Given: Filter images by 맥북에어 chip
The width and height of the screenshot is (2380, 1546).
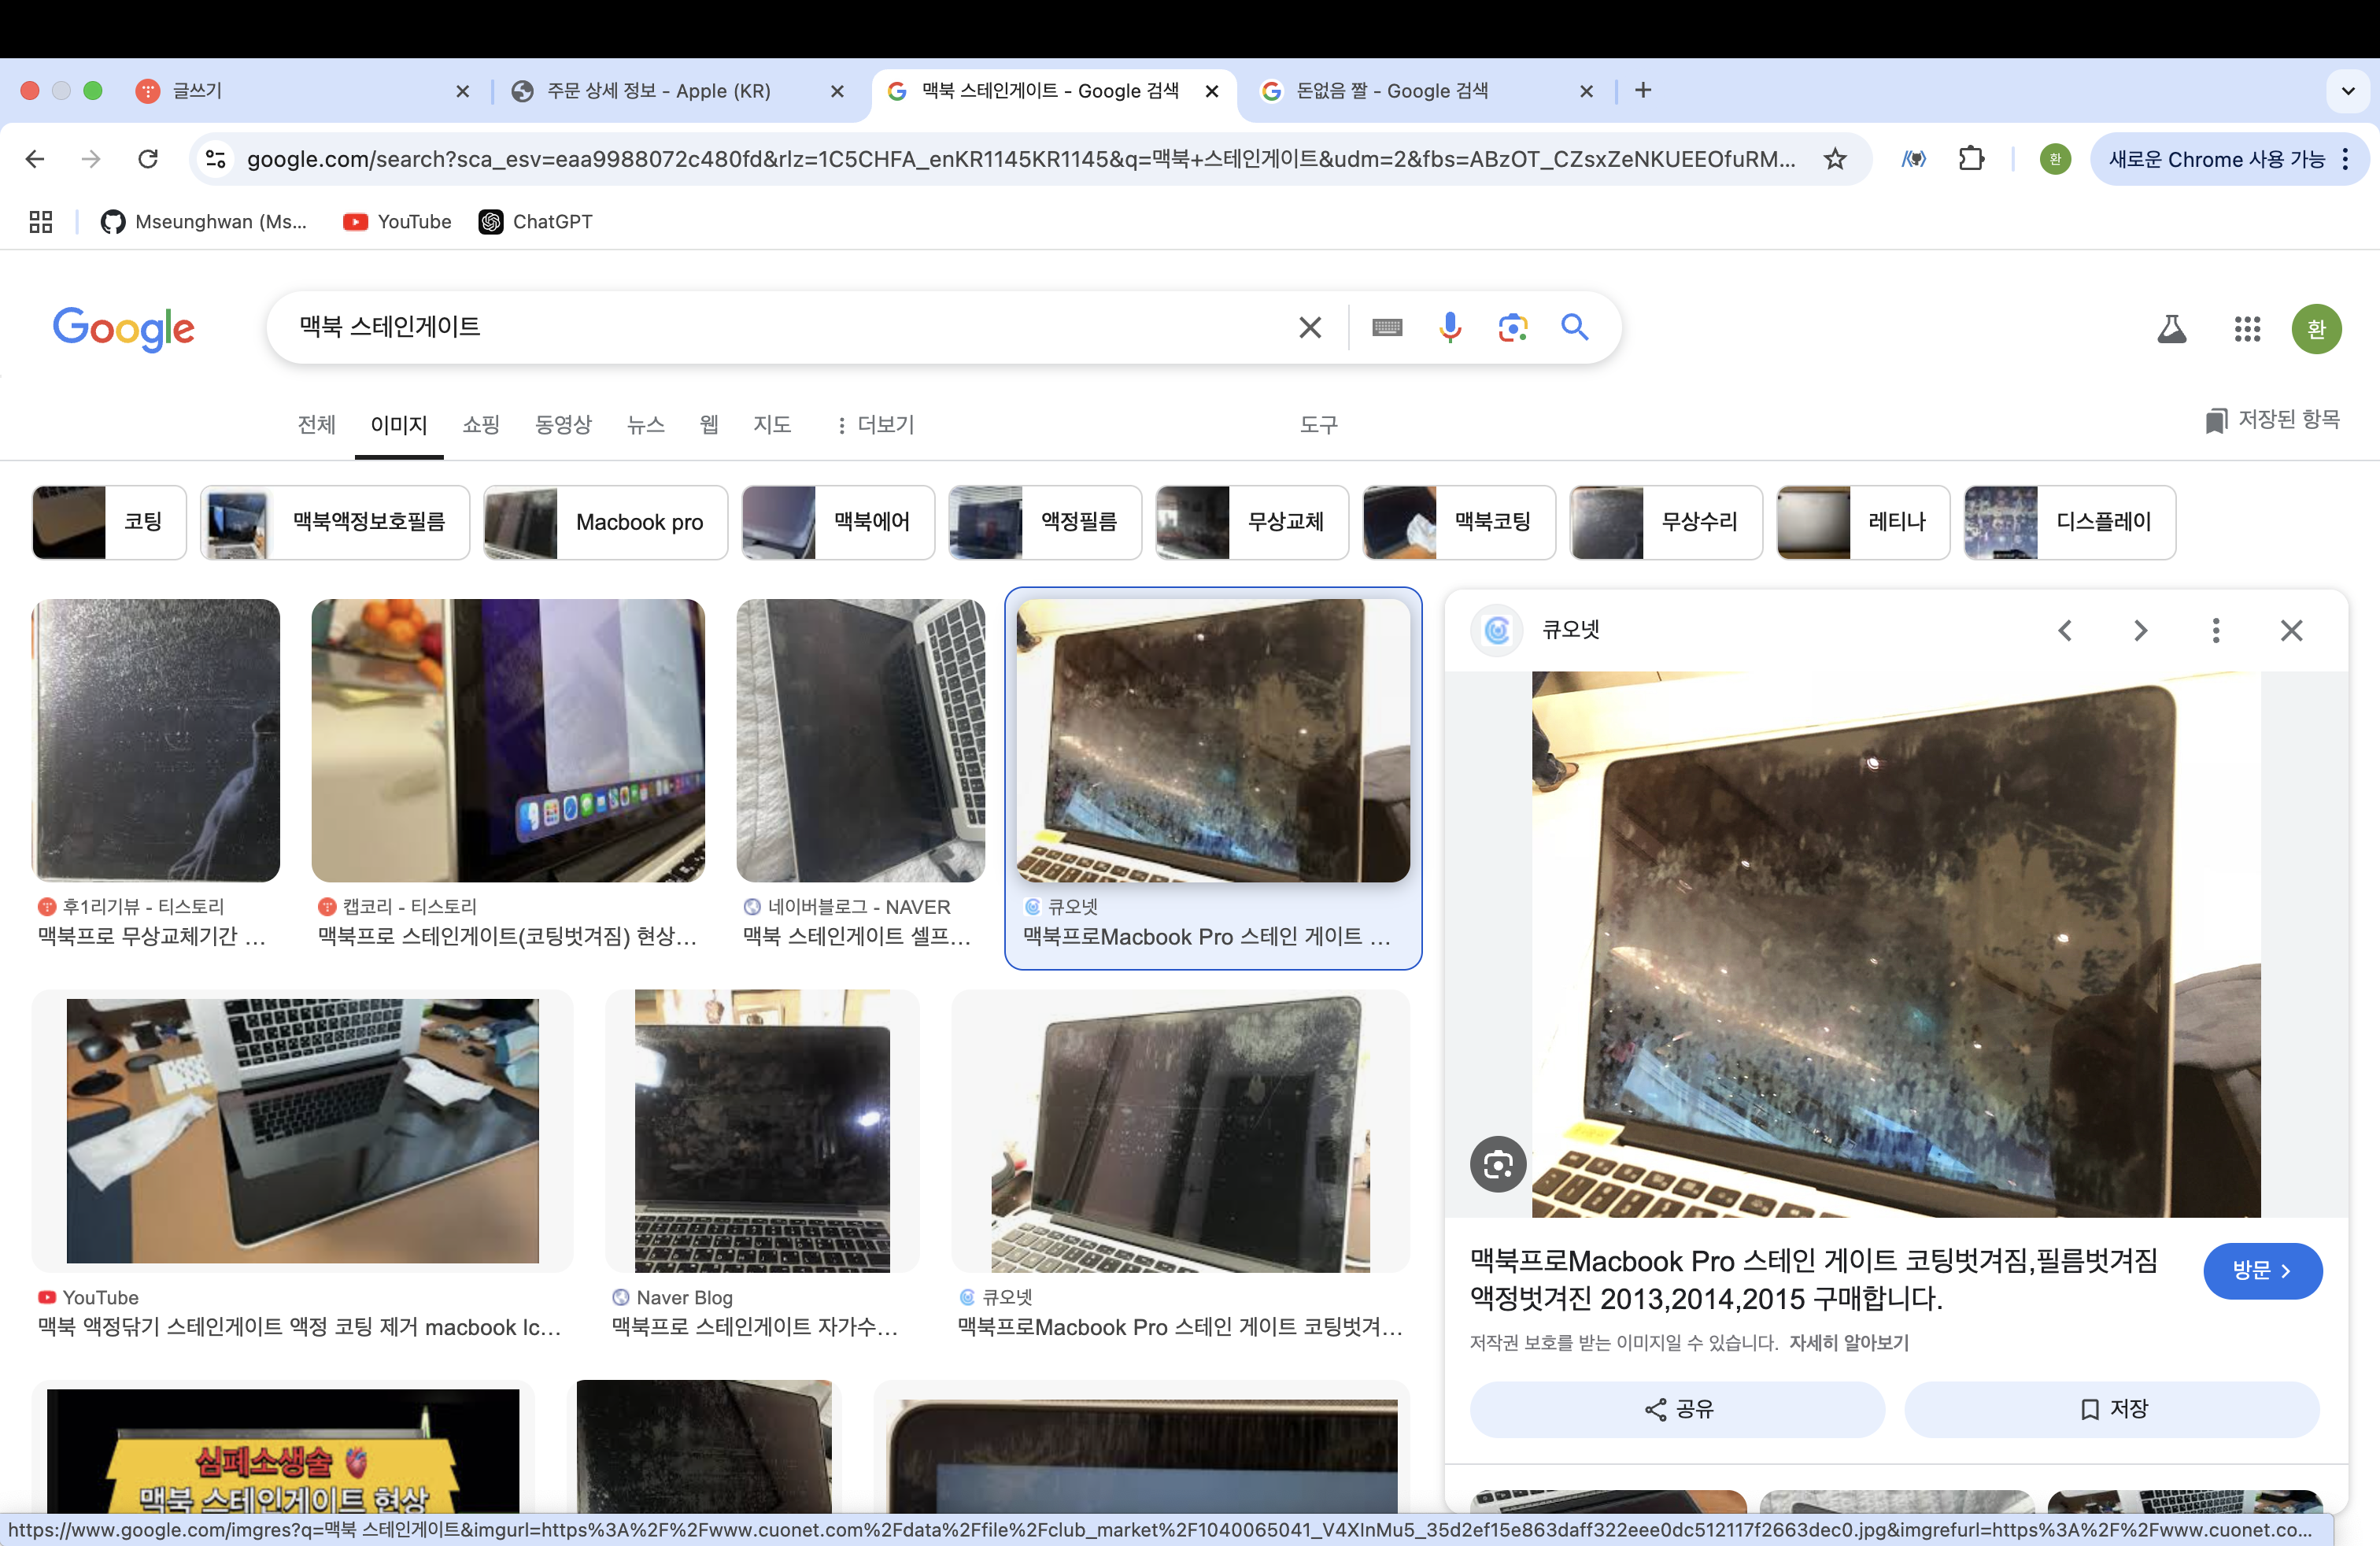Looking at the screenshot, I should pos(838,522).
